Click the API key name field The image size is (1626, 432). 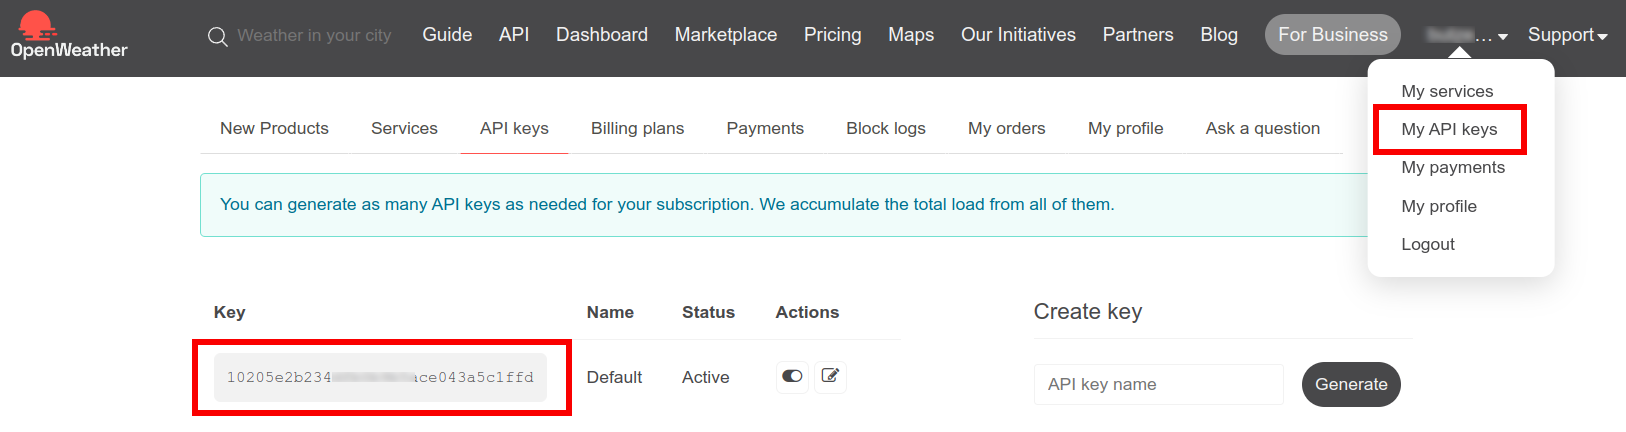[x=1158, y=384]
